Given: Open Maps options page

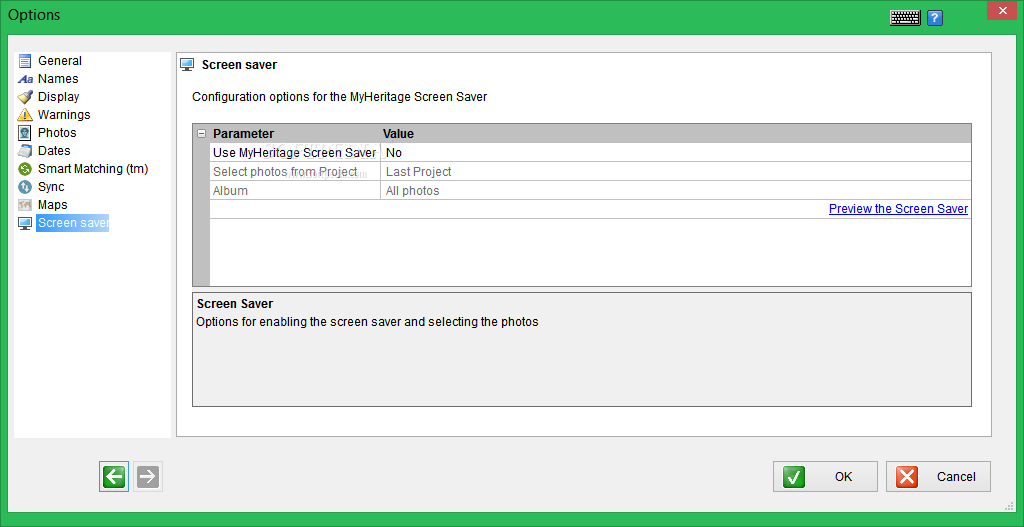Looking at the screenshot, I should click(52, 205).
